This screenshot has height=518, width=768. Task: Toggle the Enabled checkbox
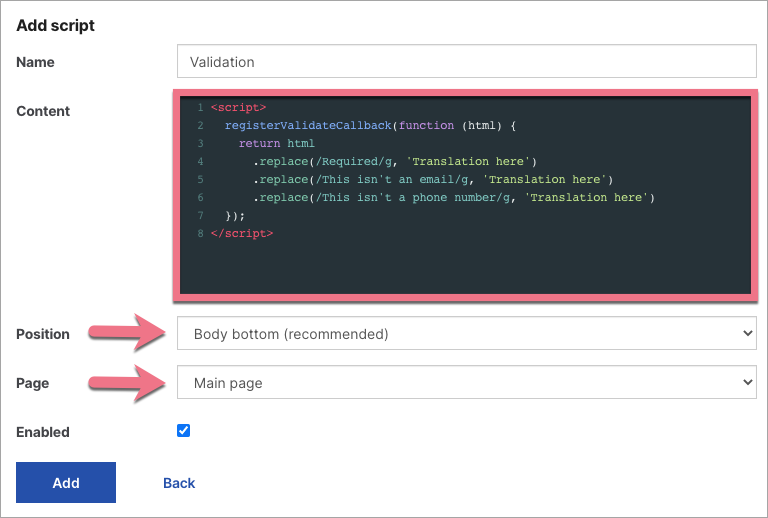[183, 431]
